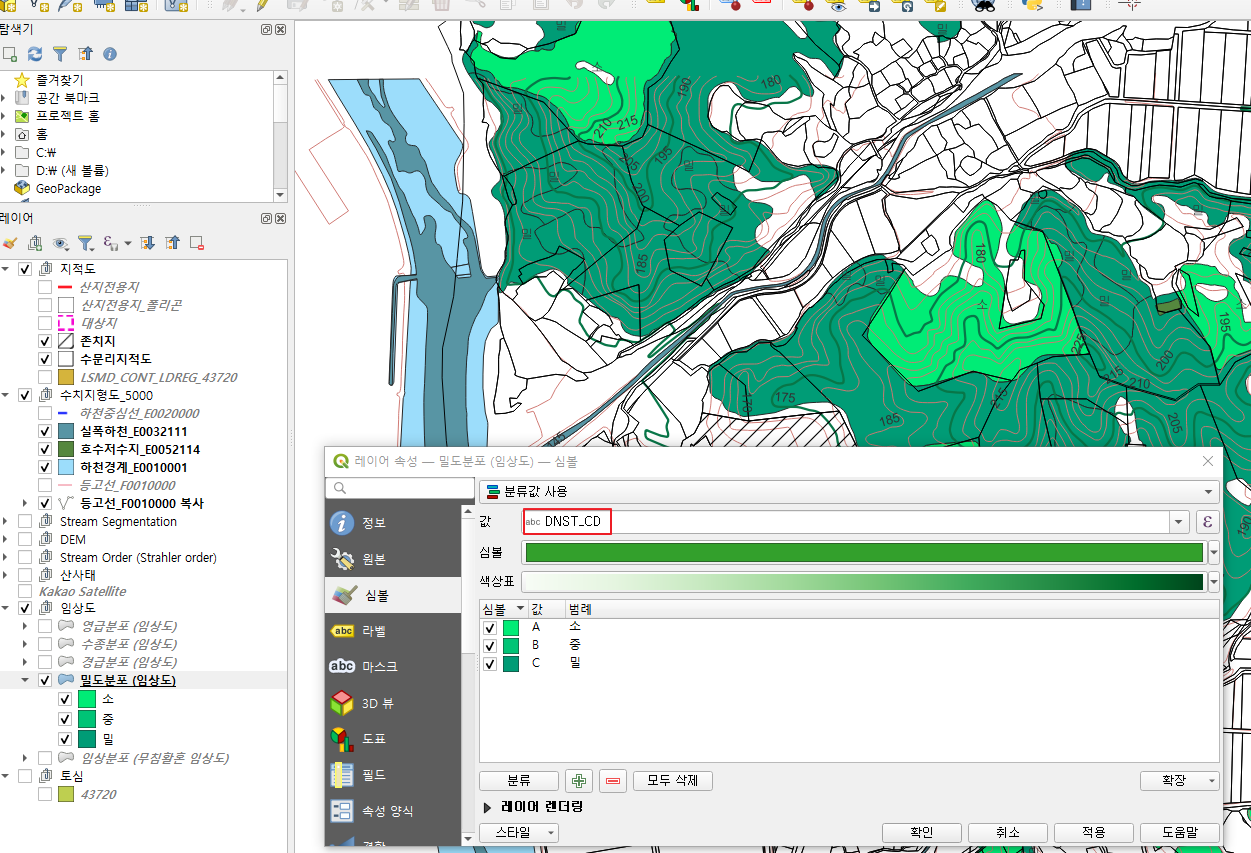Click the 색상표 color ramp gradient

pyautogui.click(x=864, y=582)
